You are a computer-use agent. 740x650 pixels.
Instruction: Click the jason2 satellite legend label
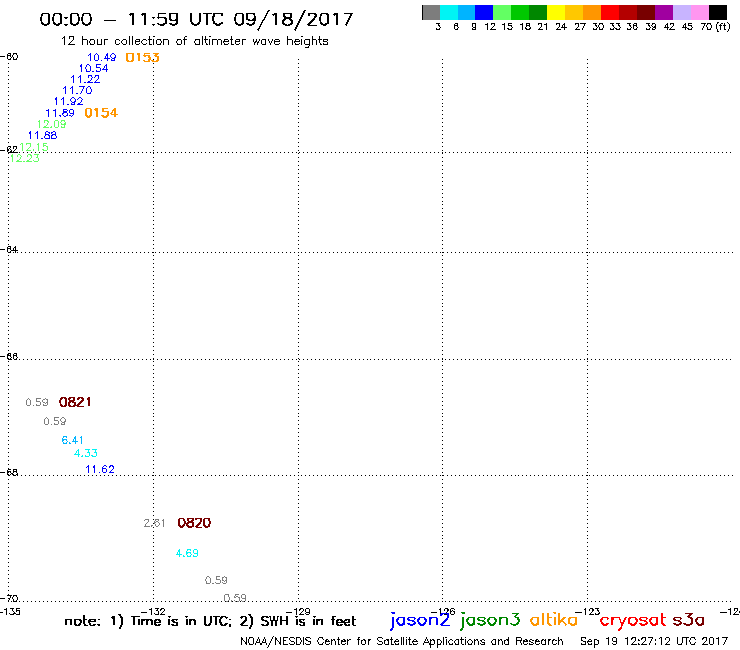[420, 620]
